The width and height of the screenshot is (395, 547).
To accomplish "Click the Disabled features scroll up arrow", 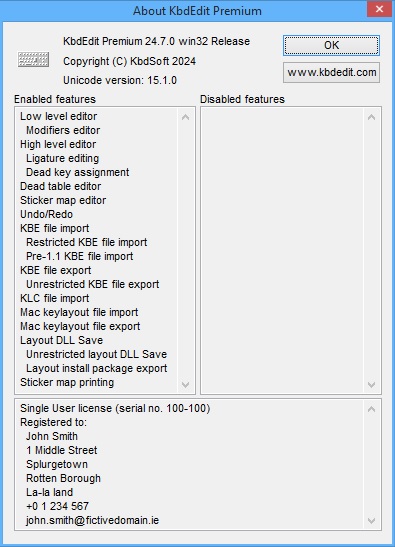I will click(x=372, y=118).
